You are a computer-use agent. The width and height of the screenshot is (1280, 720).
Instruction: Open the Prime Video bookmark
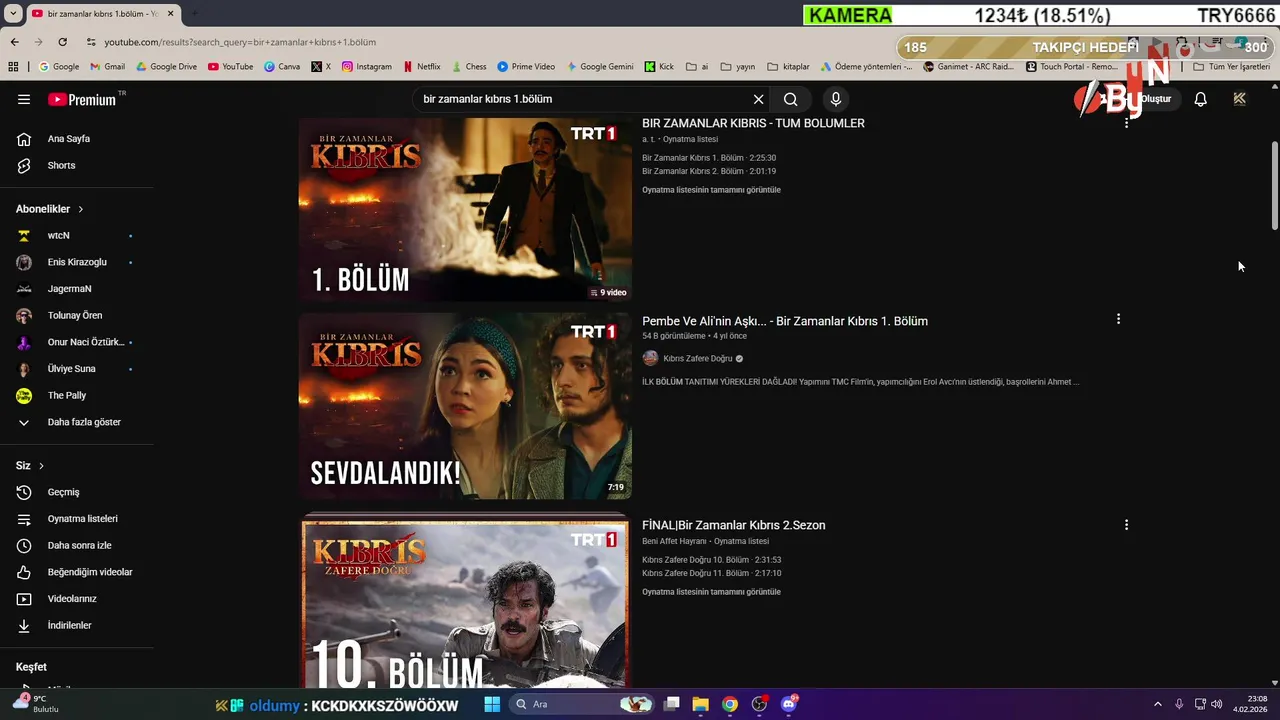click(x=526, y=67)
